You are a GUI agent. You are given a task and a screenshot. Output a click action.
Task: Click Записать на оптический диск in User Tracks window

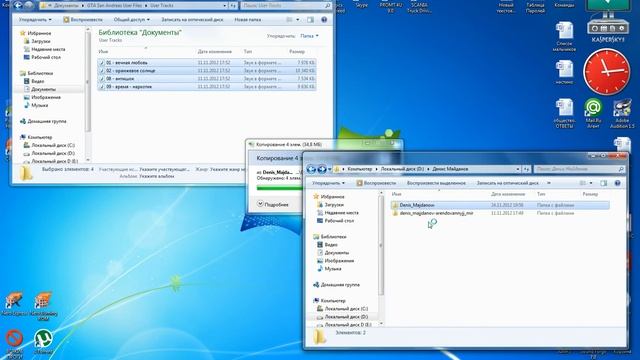click(192, 20)
